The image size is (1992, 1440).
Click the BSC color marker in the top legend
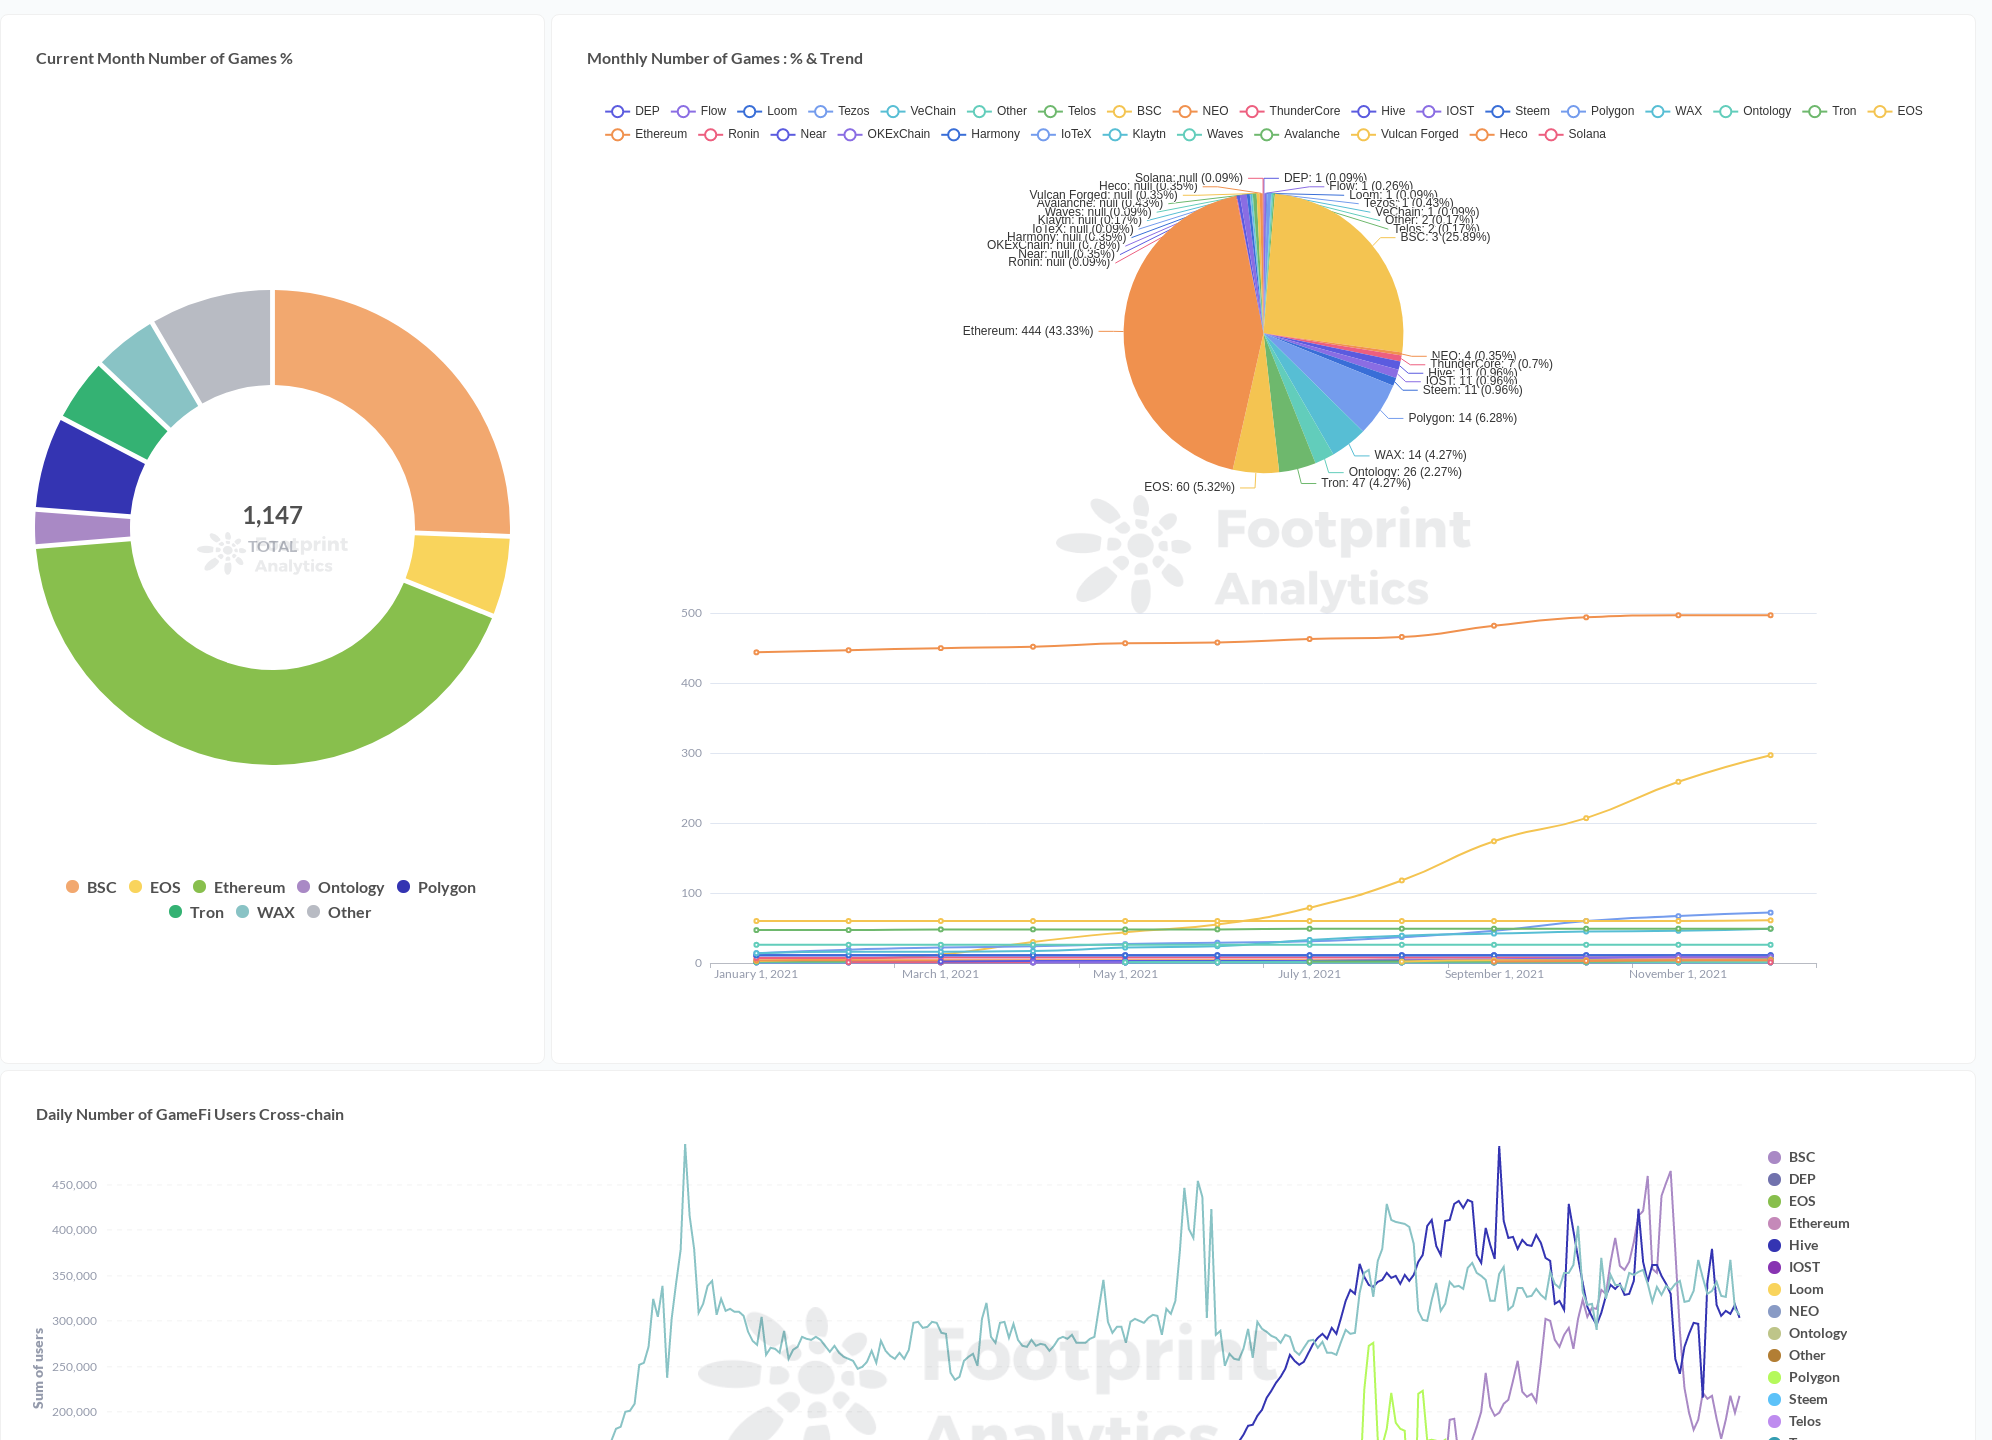point(1120,111)
